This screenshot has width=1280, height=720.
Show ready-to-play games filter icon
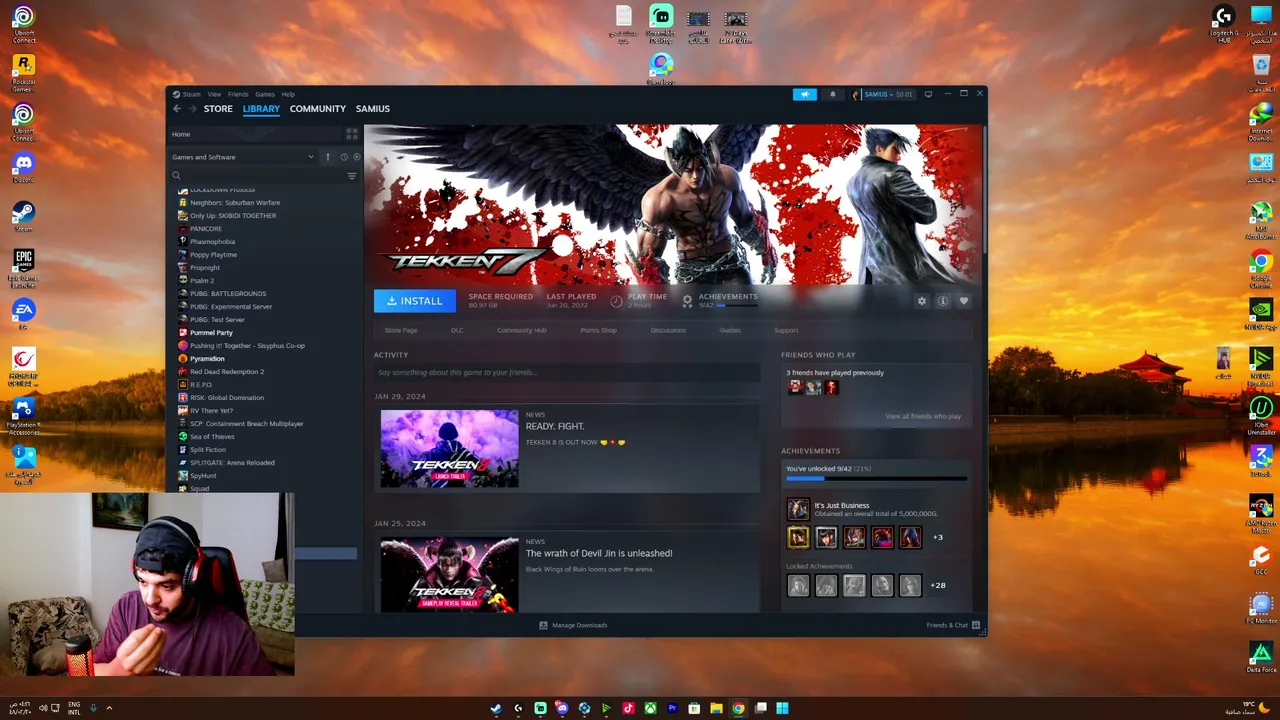coord(356,157)
